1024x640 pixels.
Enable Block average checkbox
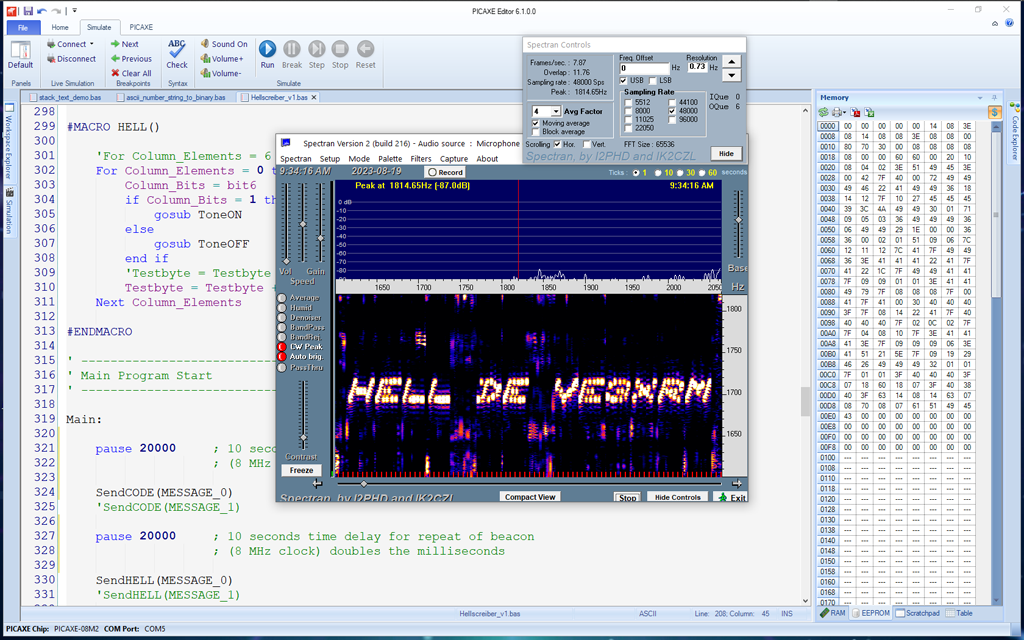coord(536,132)
